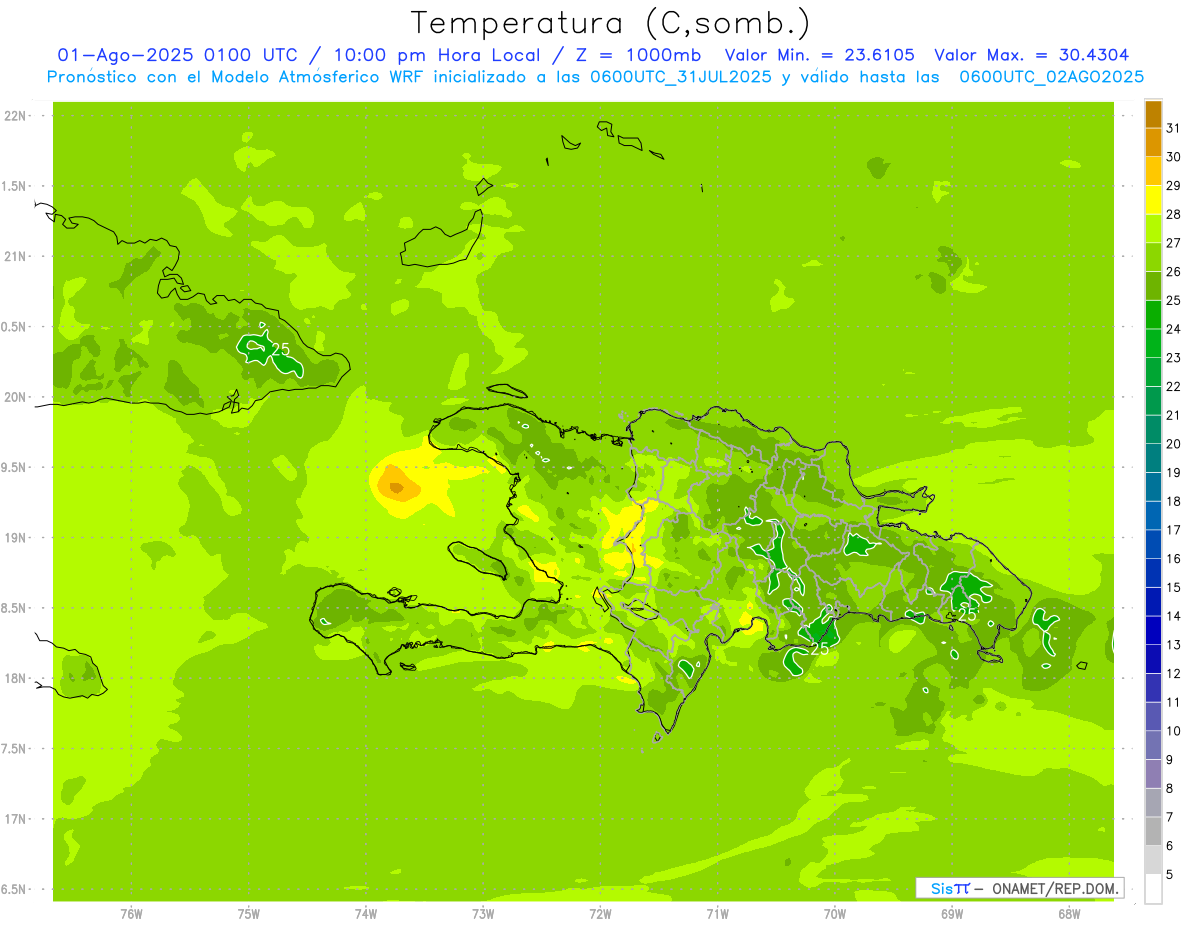Click the "26" colorbar label

coord(1174,272)
